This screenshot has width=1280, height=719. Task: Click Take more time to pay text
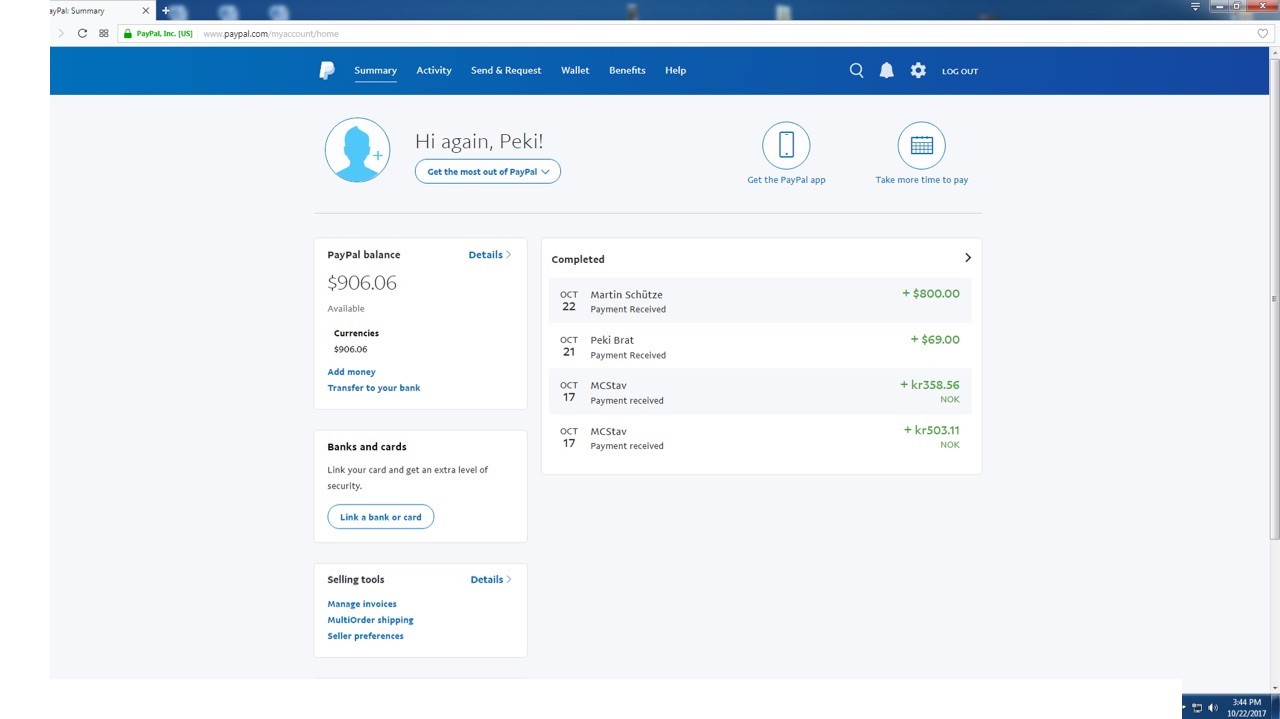click(x=921, y=180)
